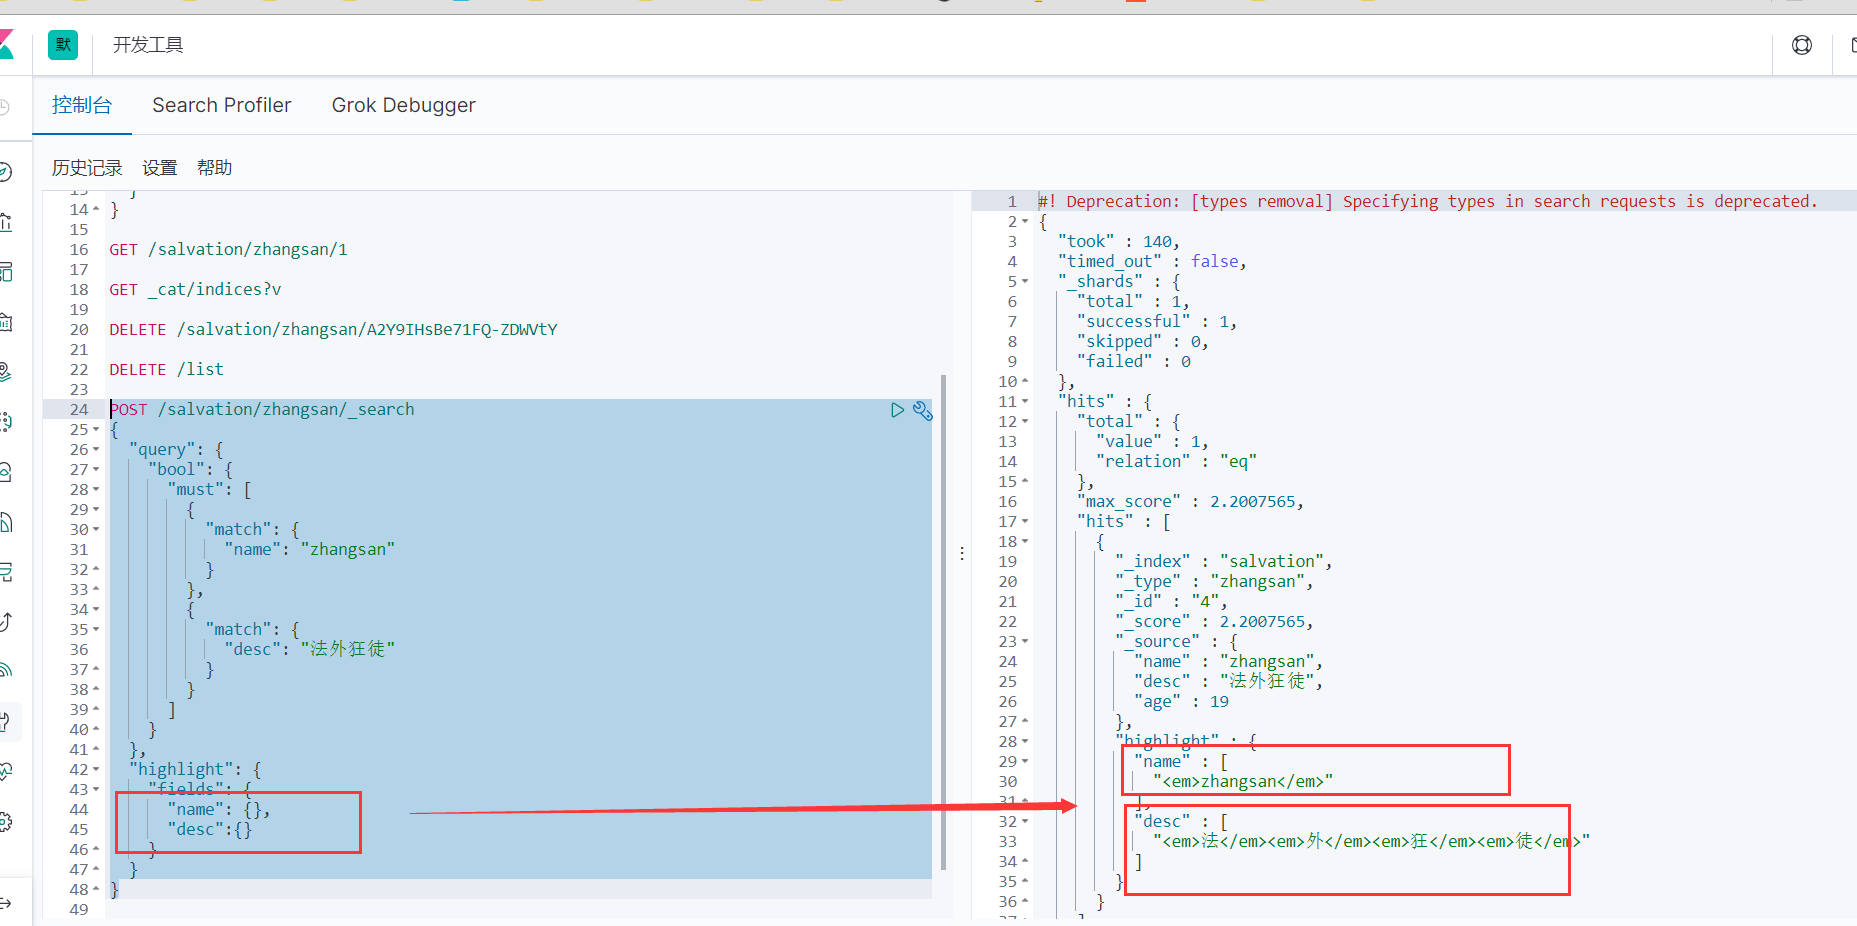Open the wrench actions menu for request

point(923,410)
